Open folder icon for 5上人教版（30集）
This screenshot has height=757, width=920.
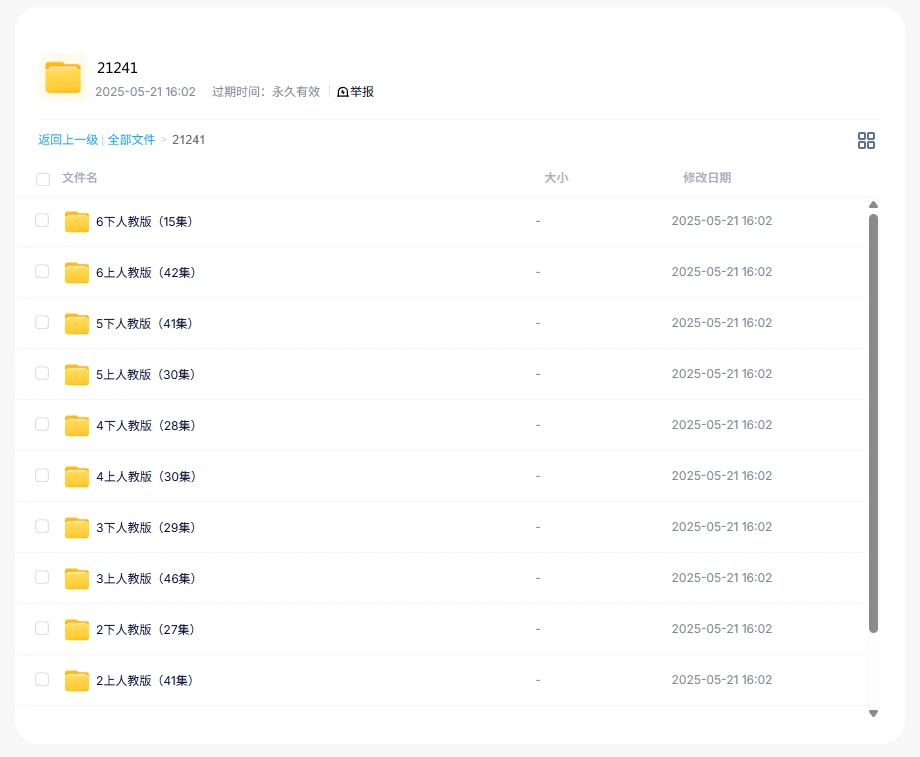(77, 375)
